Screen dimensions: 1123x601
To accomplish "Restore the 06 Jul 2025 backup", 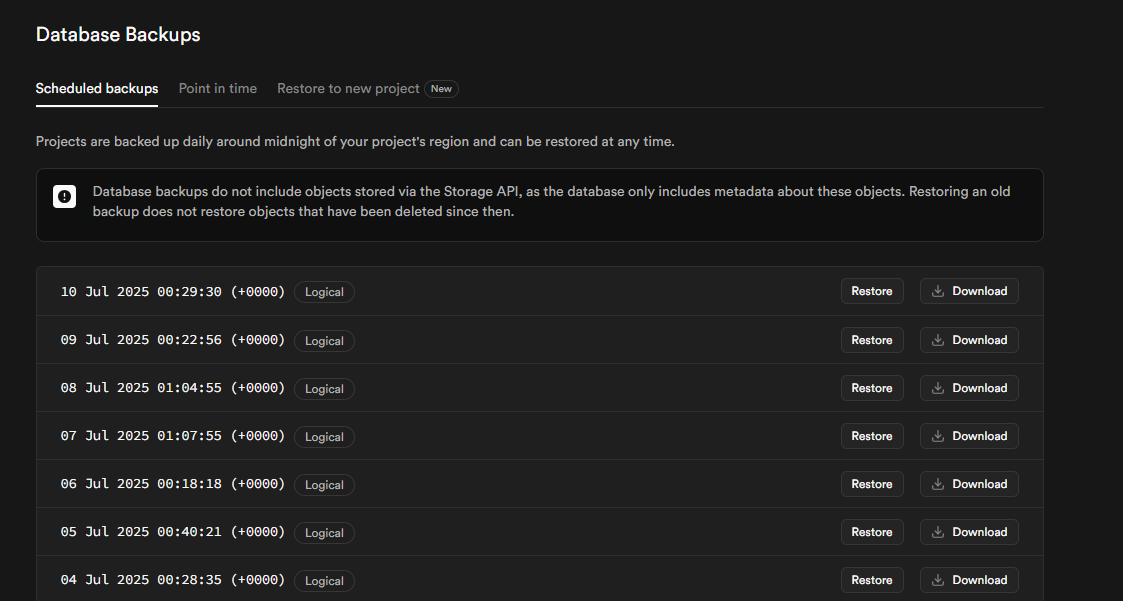I will pyautogui.click(x=872, y=484).
